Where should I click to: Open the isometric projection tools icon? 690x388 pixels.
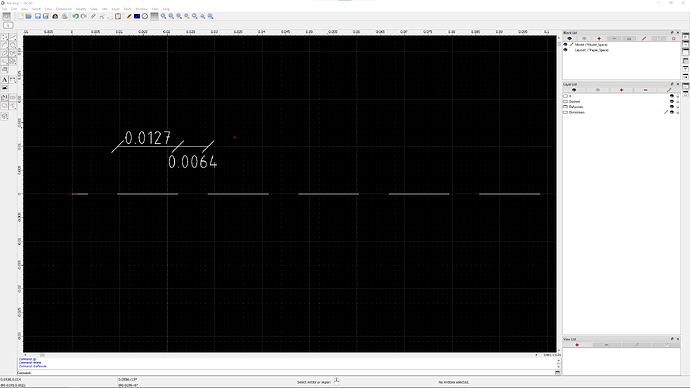click(4, 116)
